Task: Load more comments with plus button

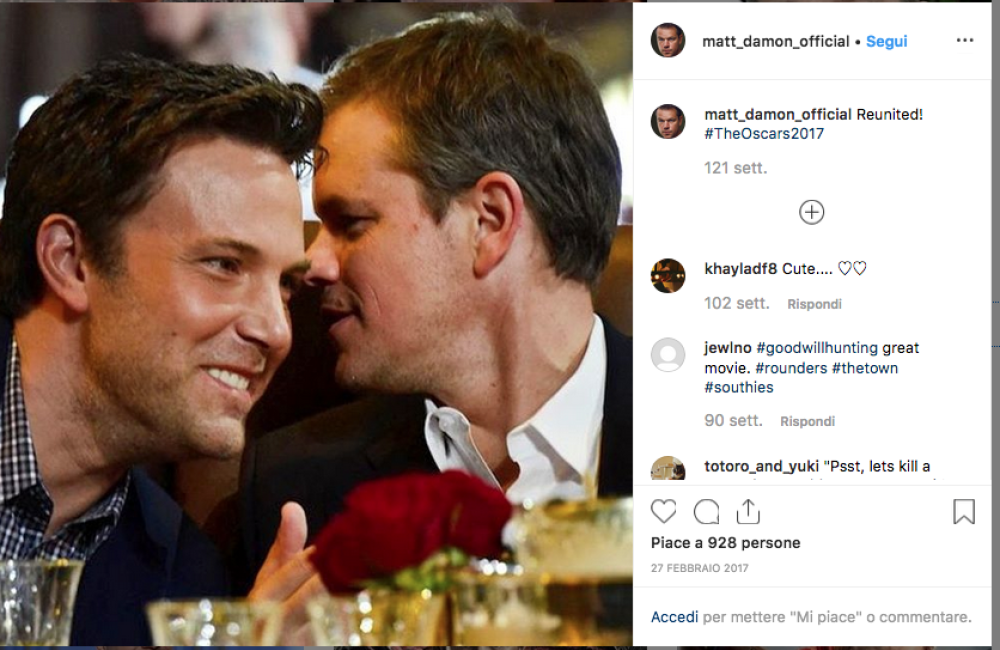Action: point(811,212)
